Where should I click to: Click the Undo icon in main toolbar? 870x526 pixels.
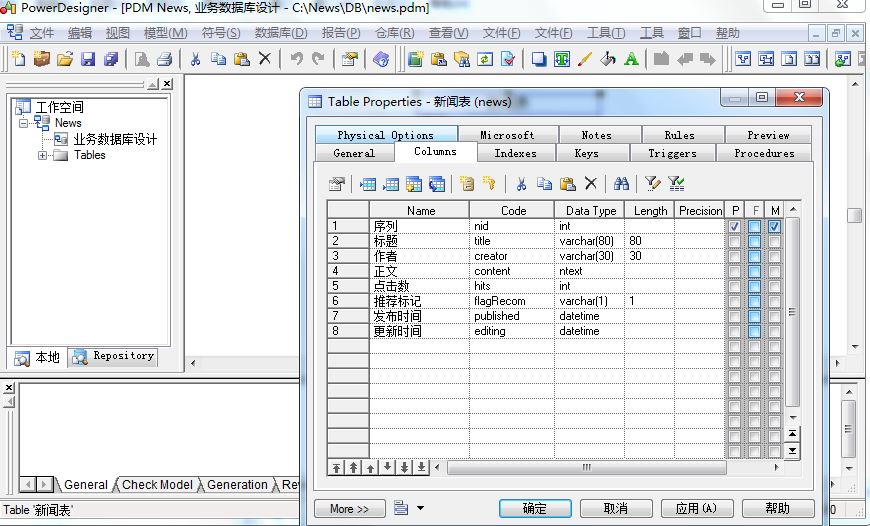[296, 59]
